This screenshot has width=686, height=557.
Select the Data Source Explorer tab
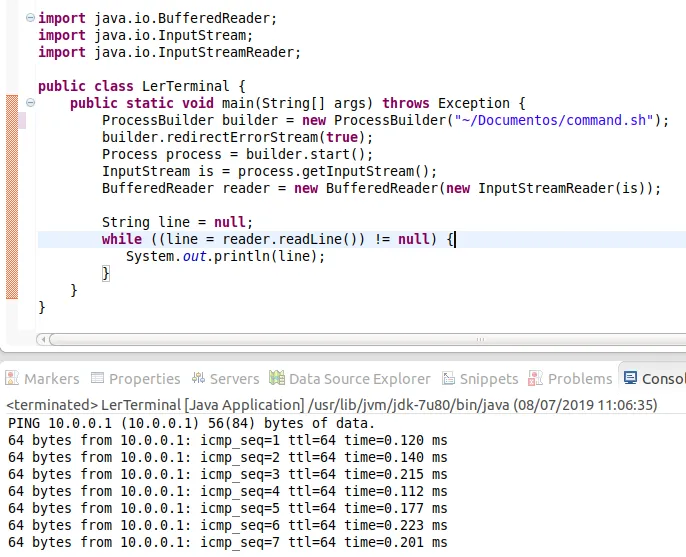click(359, 379)
